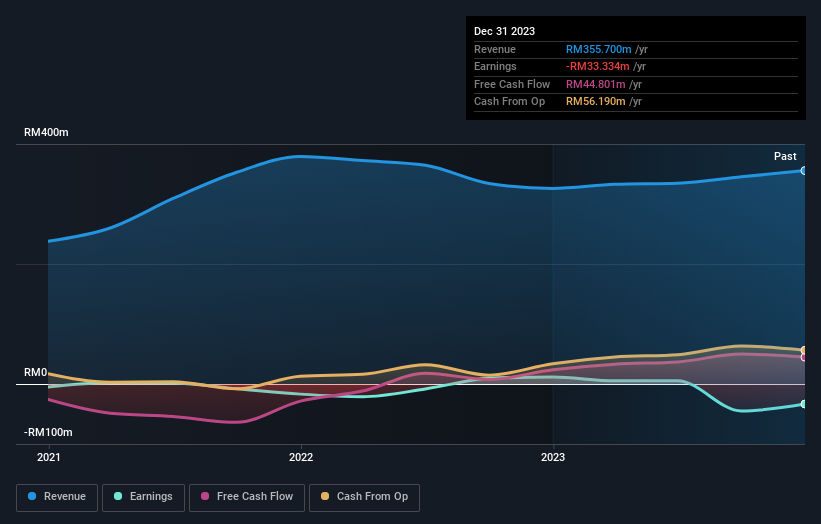
Task: Click the -RM33.334m earnings value
Action: 597,66
